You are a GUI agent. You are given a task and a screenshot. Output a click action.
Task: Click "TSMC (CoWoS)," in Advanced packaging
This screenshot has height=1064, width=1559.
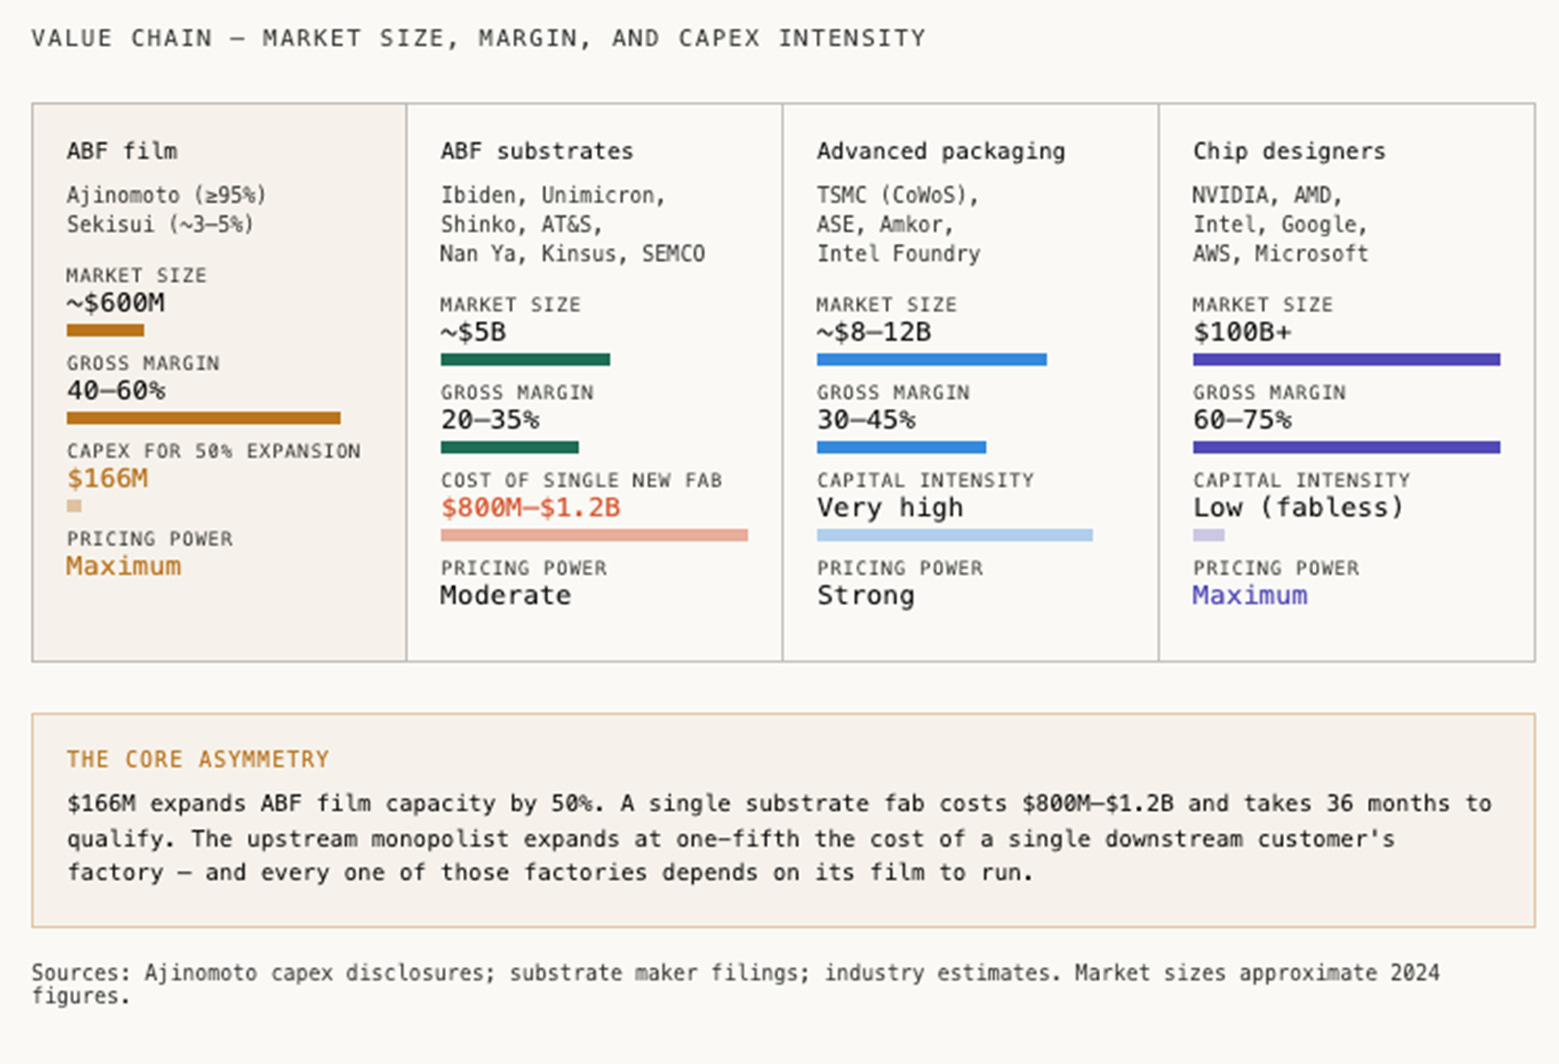[x=897, y=195]
